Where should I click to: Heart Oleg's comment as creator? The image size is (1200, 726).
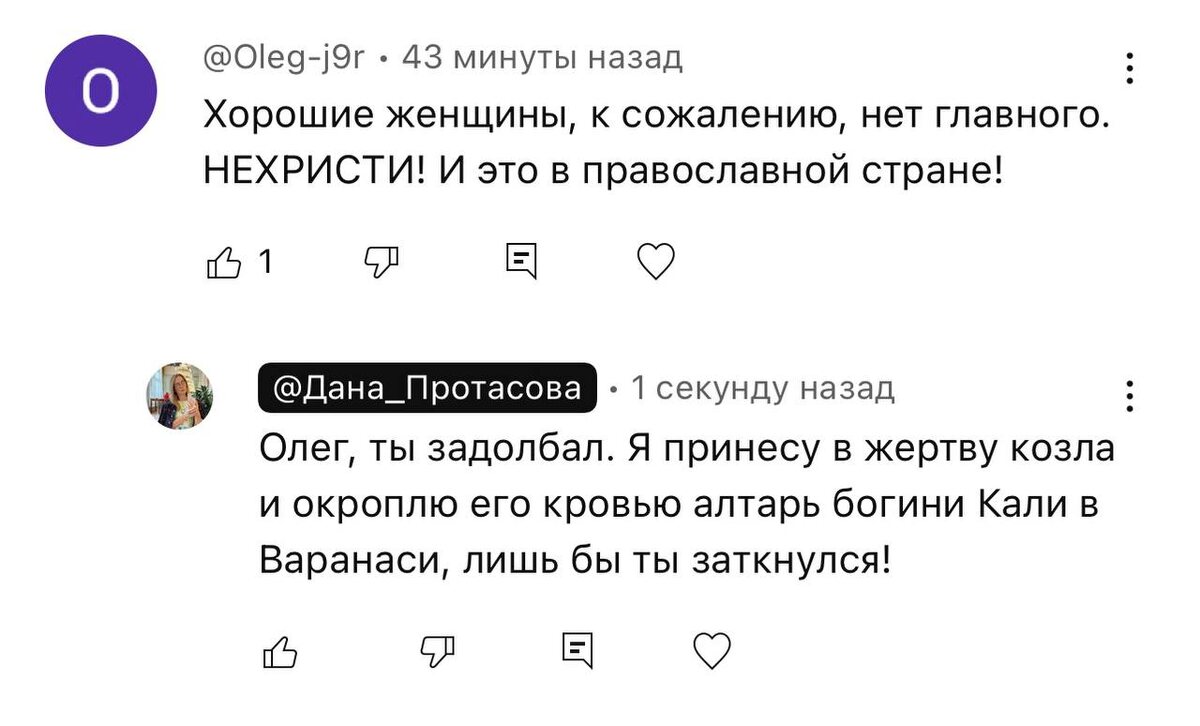pyautogui.click(x=656, y=262)
